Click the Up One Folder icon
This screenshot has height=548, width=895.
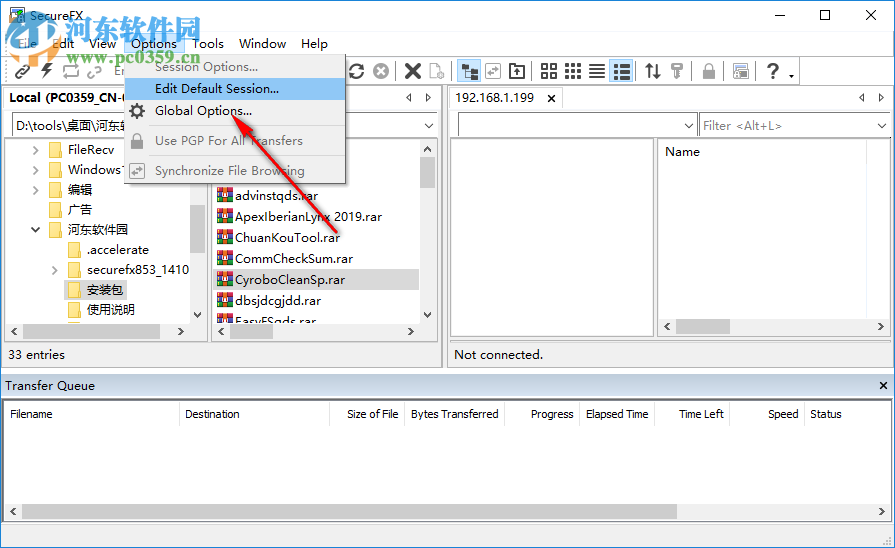517,71
